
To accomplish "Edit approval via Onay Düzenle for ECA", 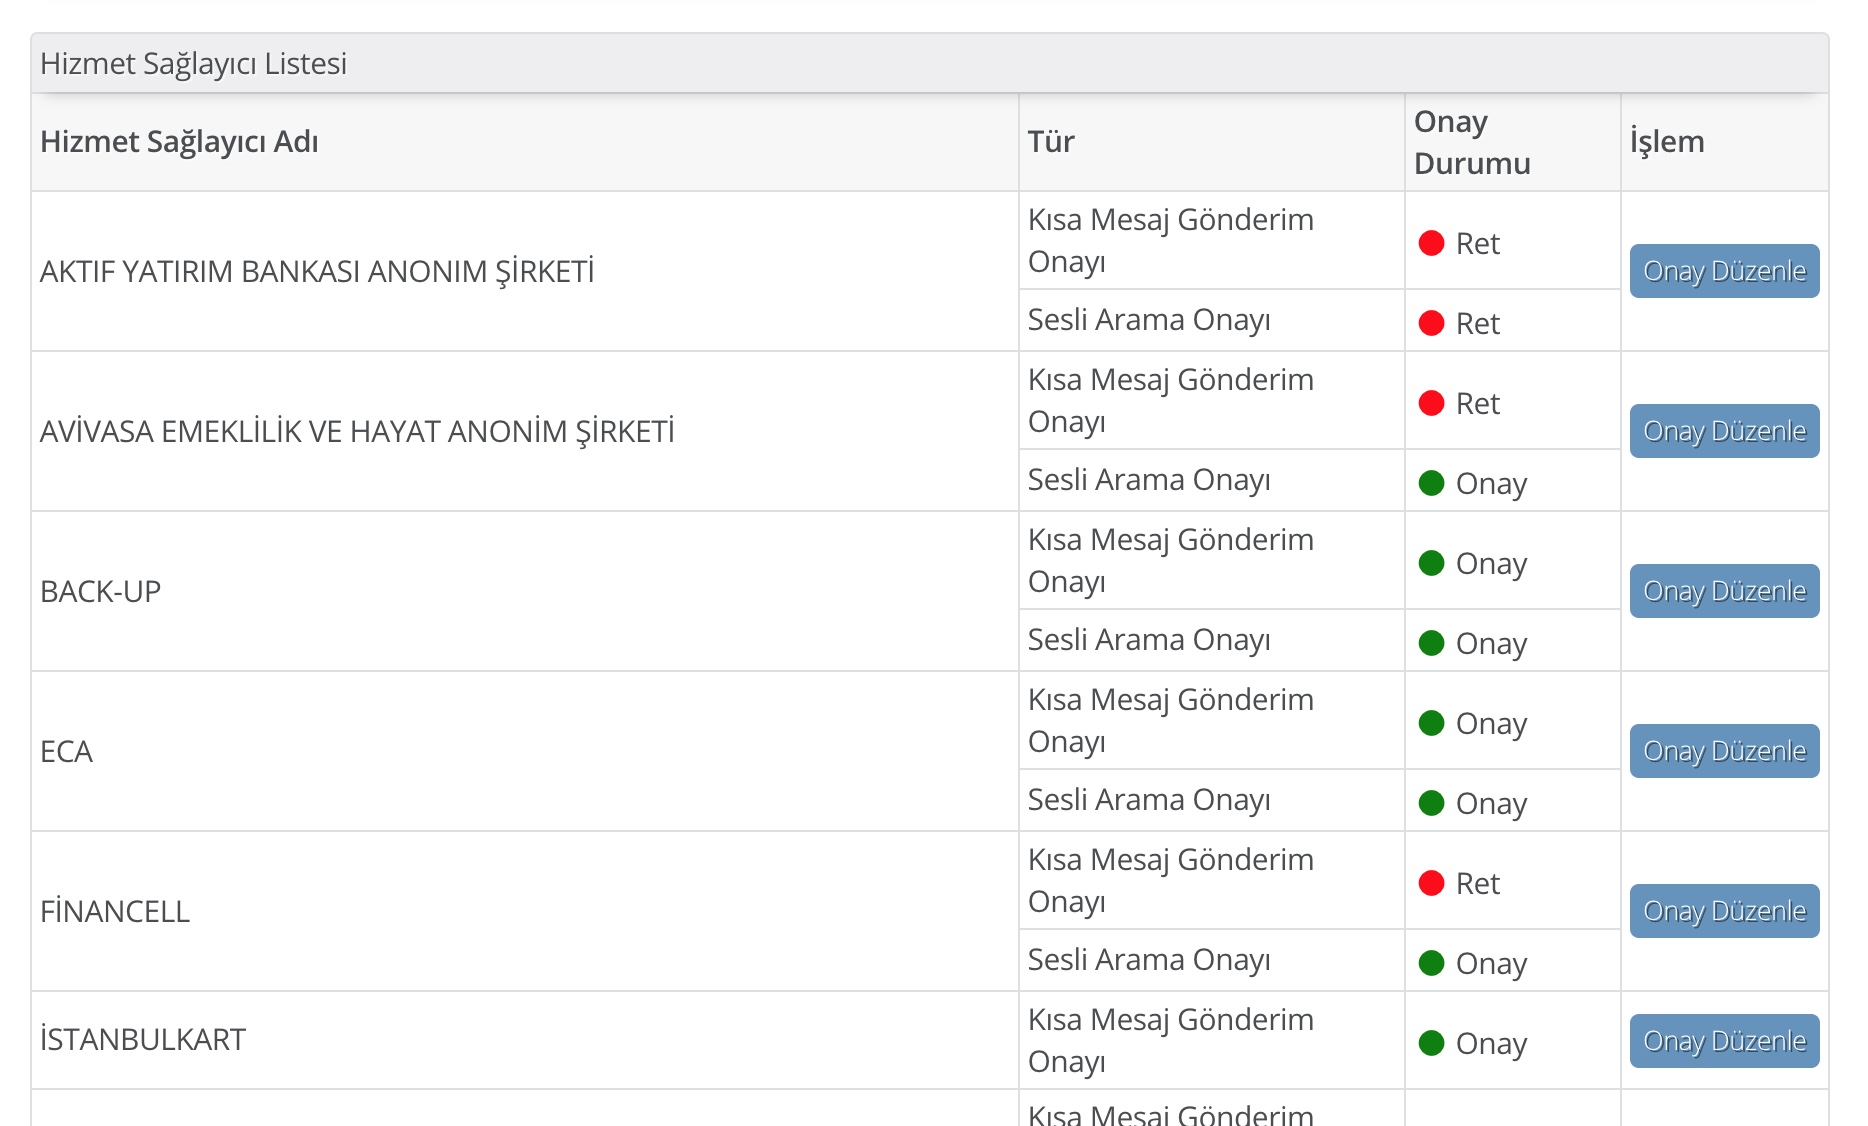I will tap(1724, 751).
